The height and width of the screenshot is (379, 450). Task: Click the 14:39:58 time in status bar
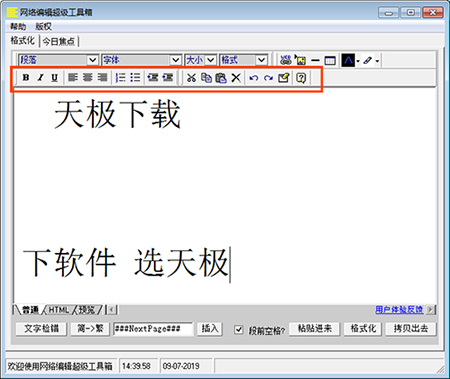[x=136, y=366]
